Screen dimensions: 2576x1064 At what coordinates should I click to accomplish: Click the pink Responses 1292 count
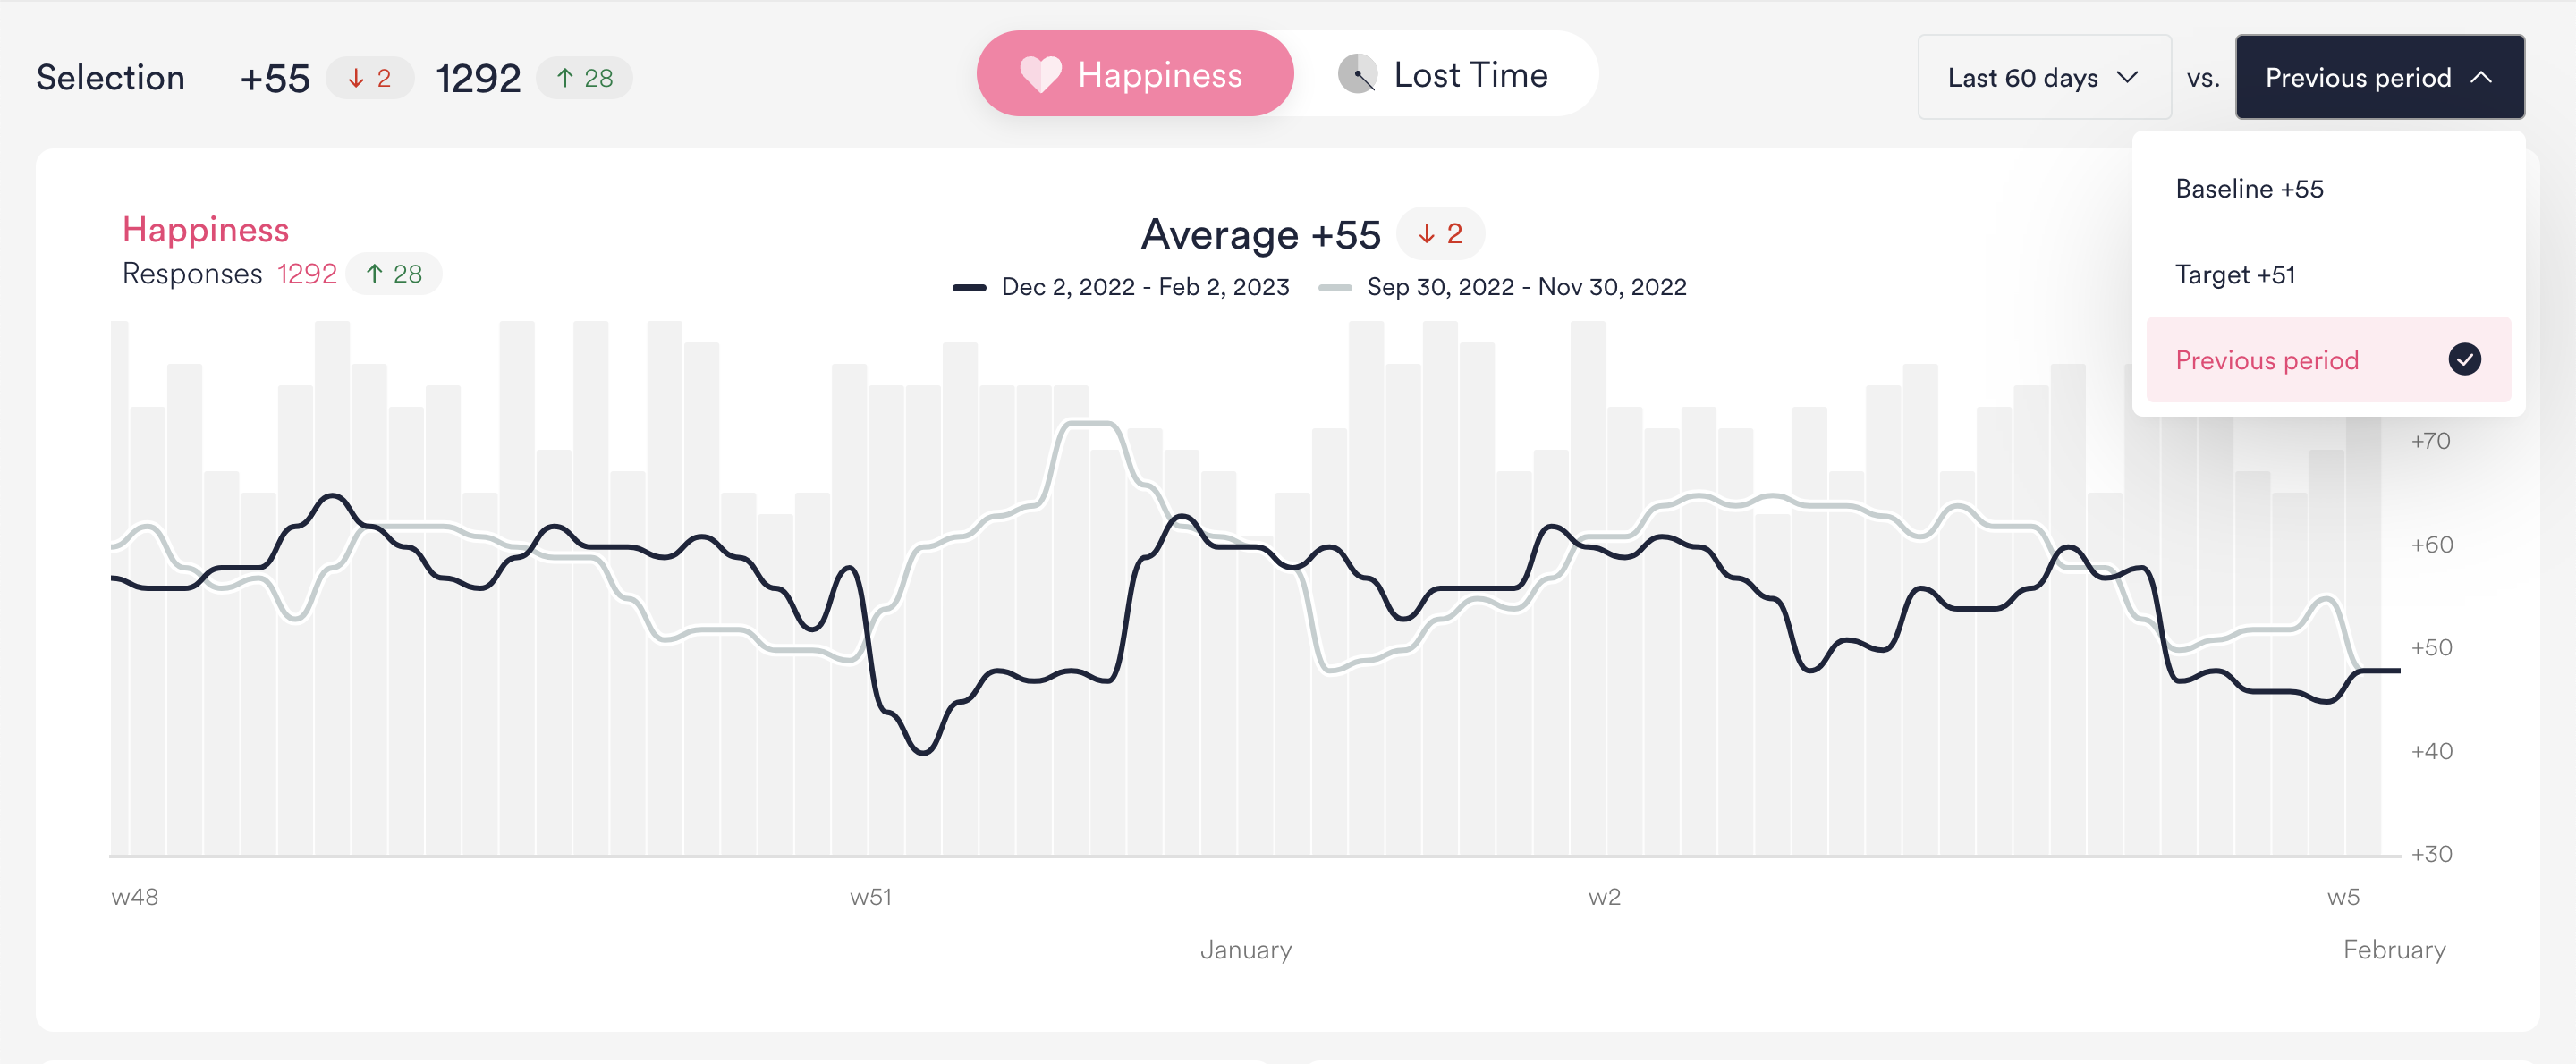[x=307, y=274]
